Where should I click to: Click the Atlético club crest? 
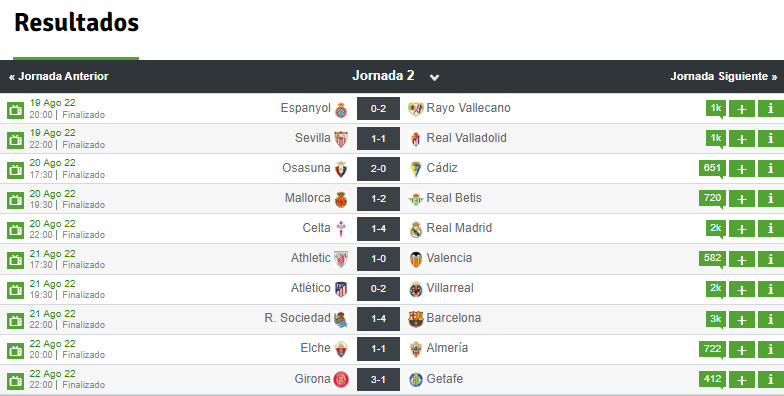pyautogui.click(x=342, y=289)
